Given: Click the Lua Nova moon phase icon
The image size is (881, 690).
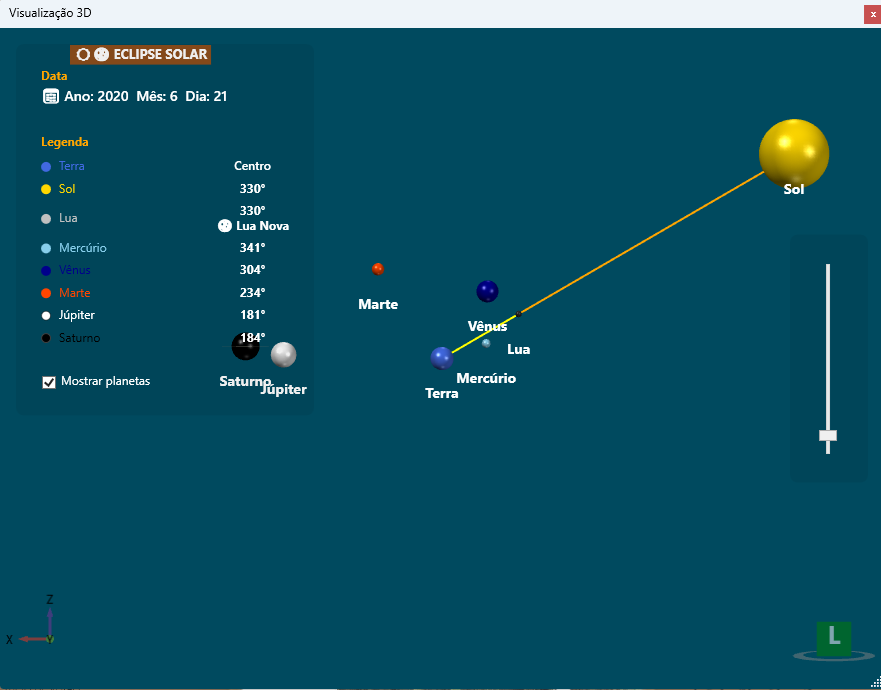Looking at the screenshot, I should tap(225, 226).
